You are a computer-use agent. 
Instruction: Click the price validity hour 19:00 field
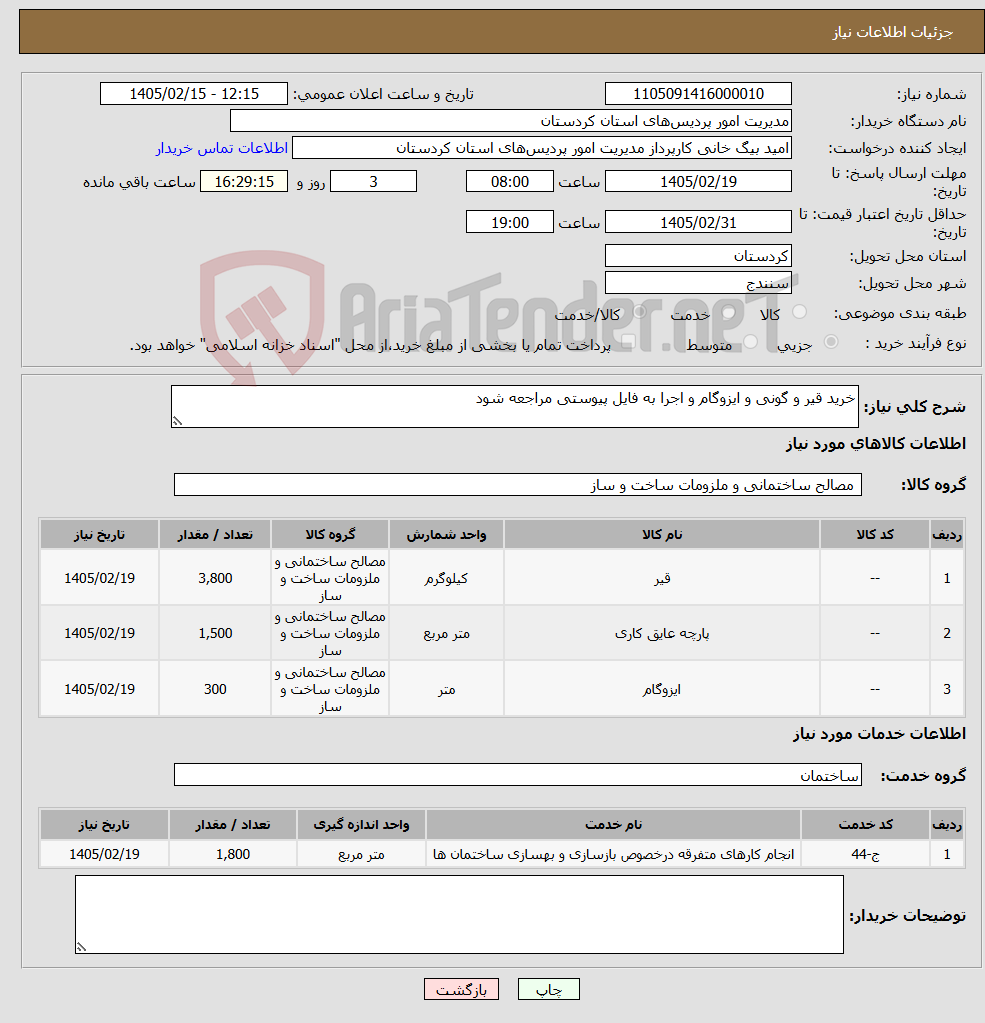tap(509, 222)
